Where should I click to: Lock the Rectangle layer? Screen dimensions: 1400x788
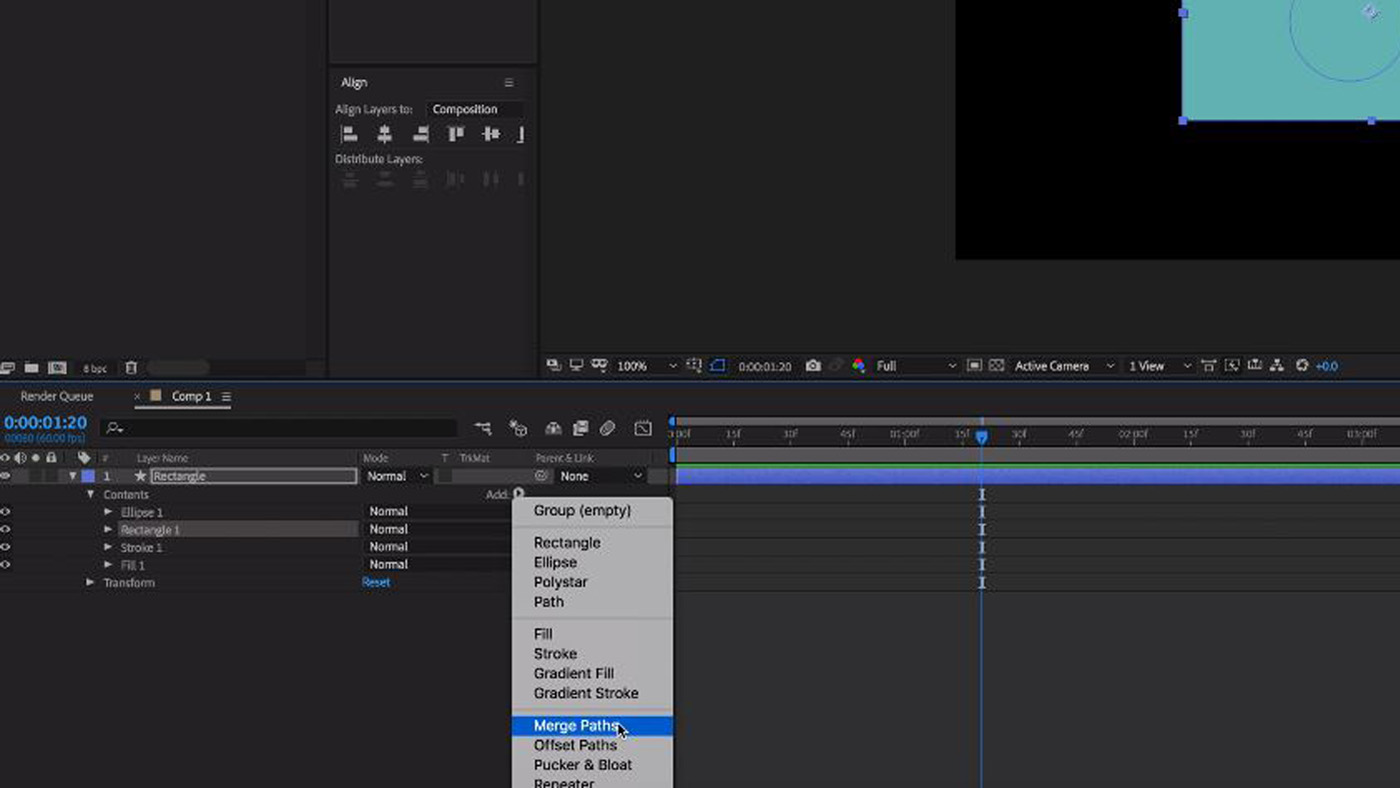tap(52, 476)
